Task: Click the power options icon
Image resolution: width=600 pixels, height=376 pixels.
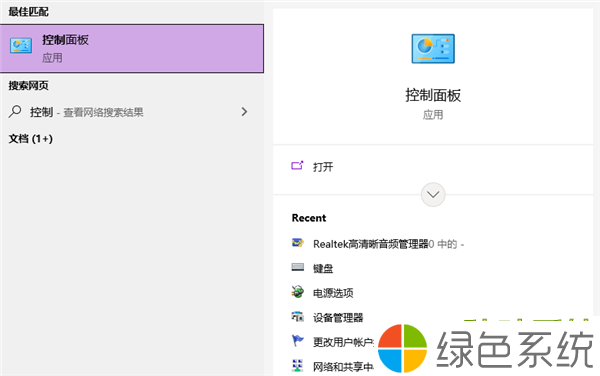Action: tap(298, 291)
